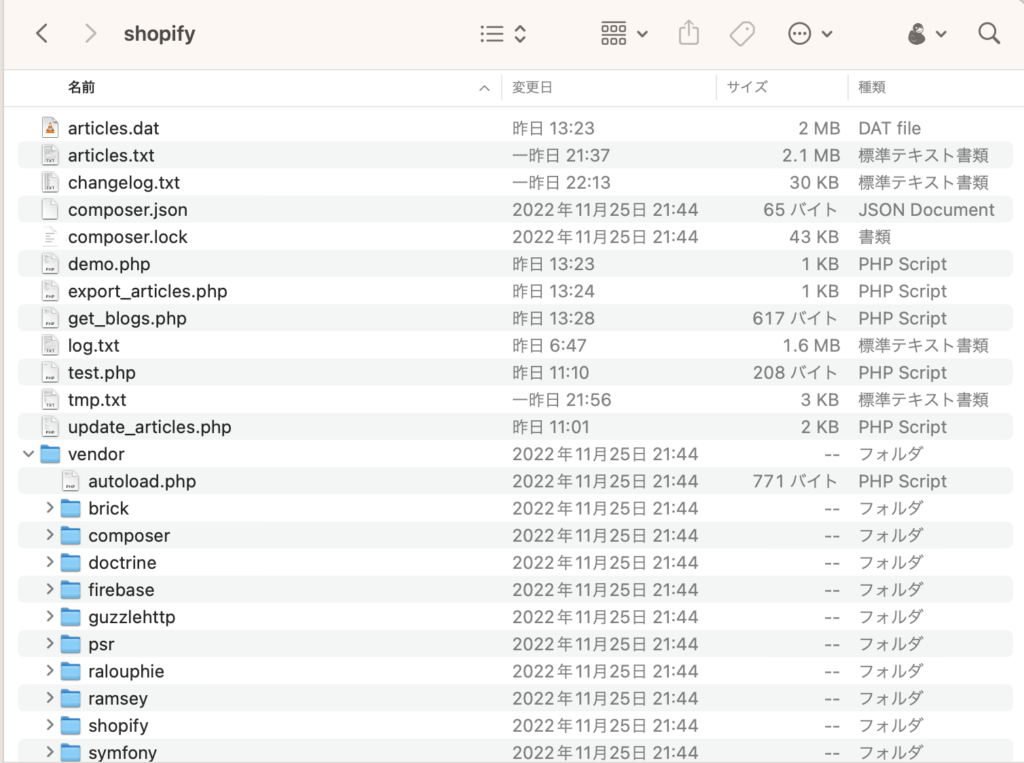Sort by the 変更日 column header
1024x763 pixels.
tap(532, 87)
